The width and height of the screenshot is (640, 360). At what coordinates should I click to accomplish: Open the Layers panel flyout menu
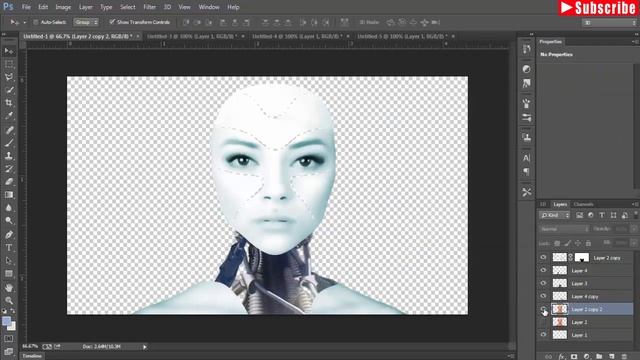pyautogui.click(x=635, y=204)
